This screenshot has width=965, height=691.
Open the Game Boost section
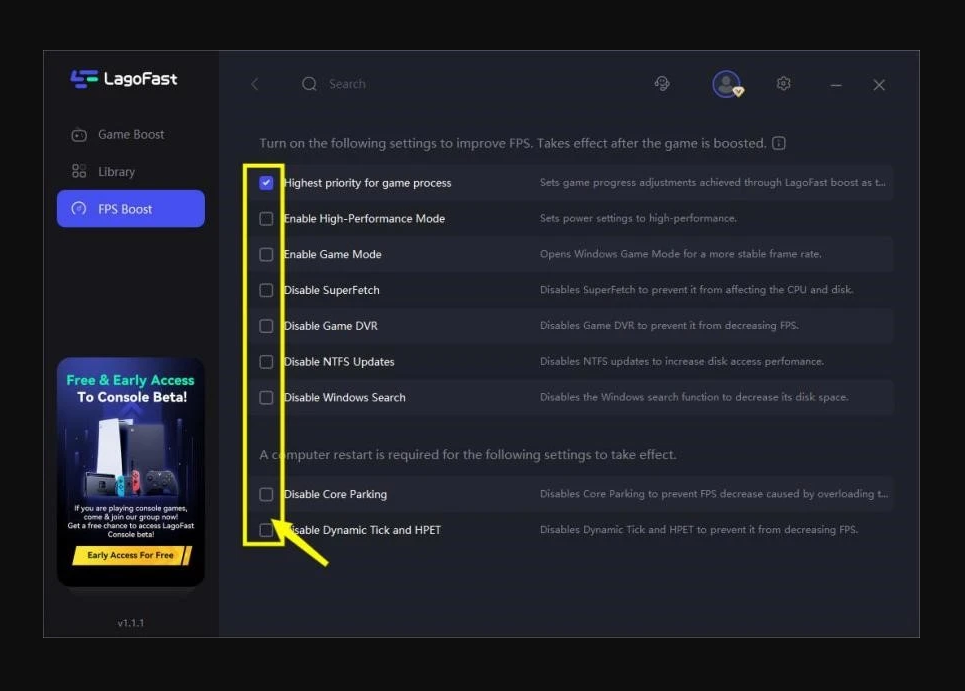[x=130, y=135]
